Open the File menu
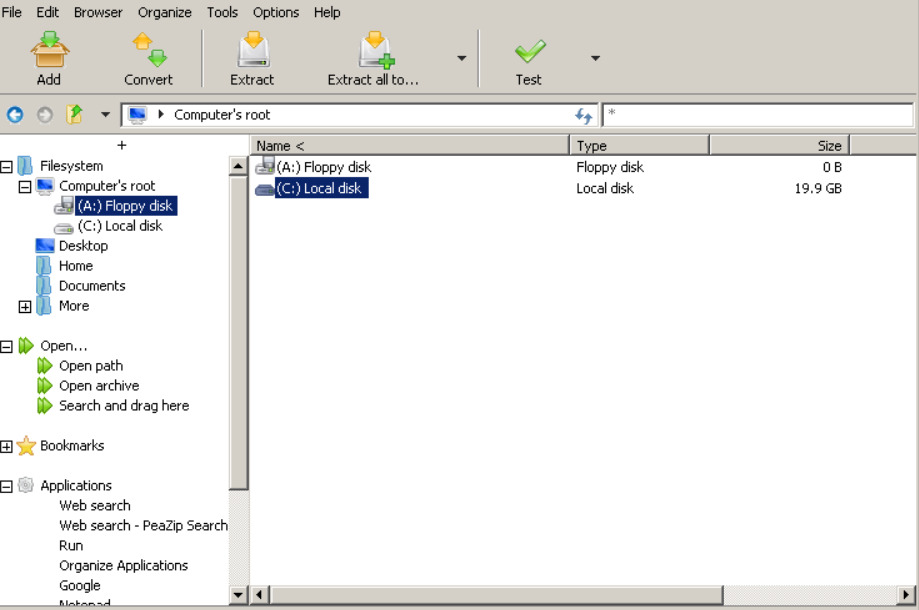The height and width of the screenshot is (610, 919). (x=11, y=12)
